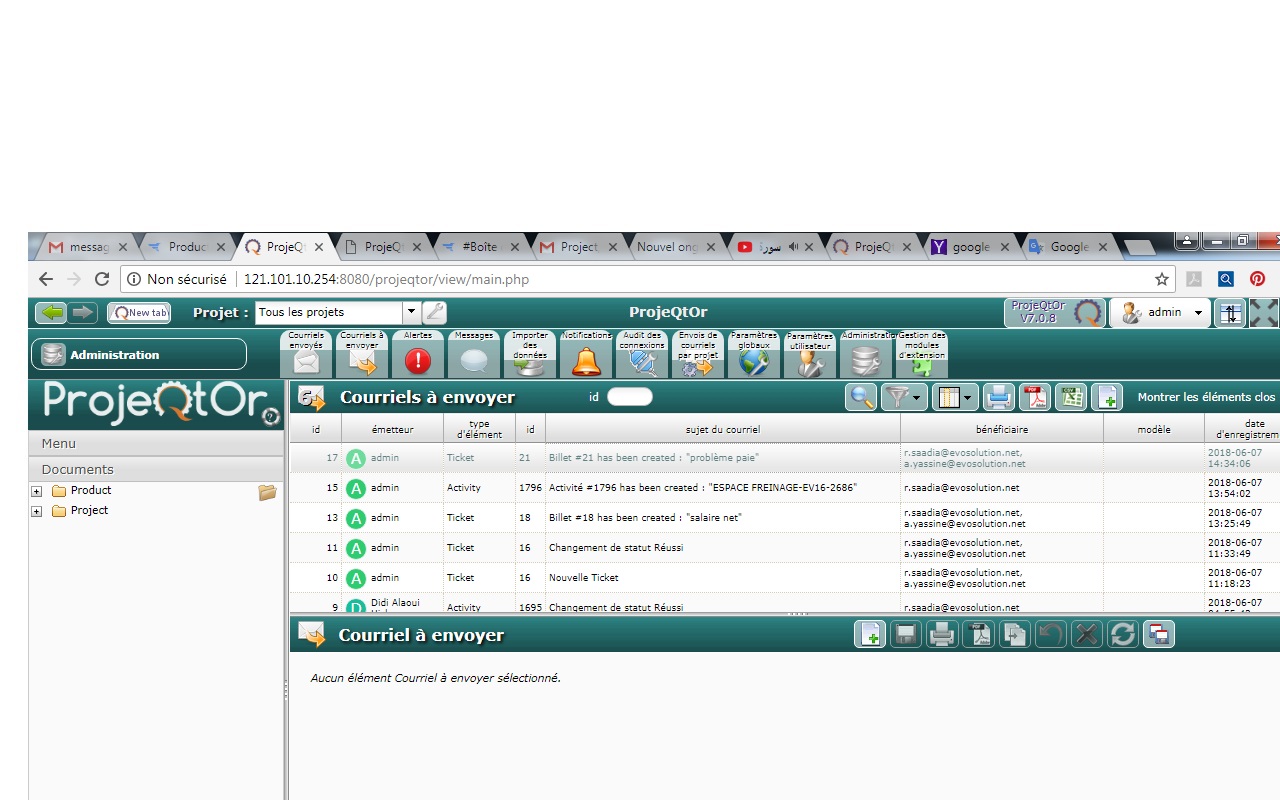This screenshot has width=1280, height=800.
Task: Click the Importer des données icon
Action: coord(530,357)
